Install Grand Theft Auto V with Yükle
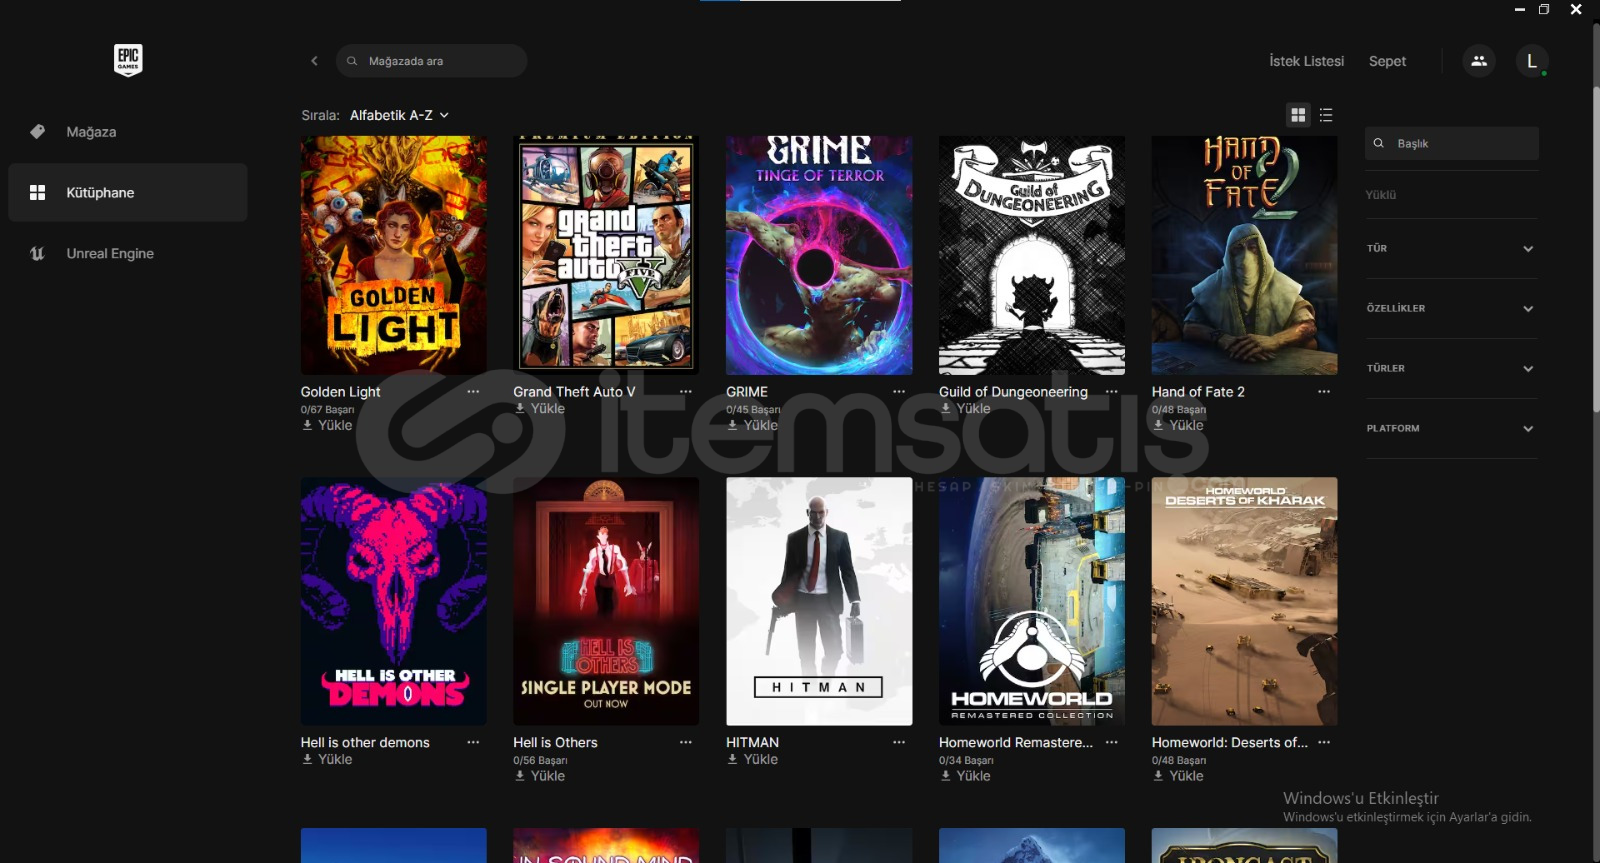This screenshot has height=863, width=1600. 539,408
